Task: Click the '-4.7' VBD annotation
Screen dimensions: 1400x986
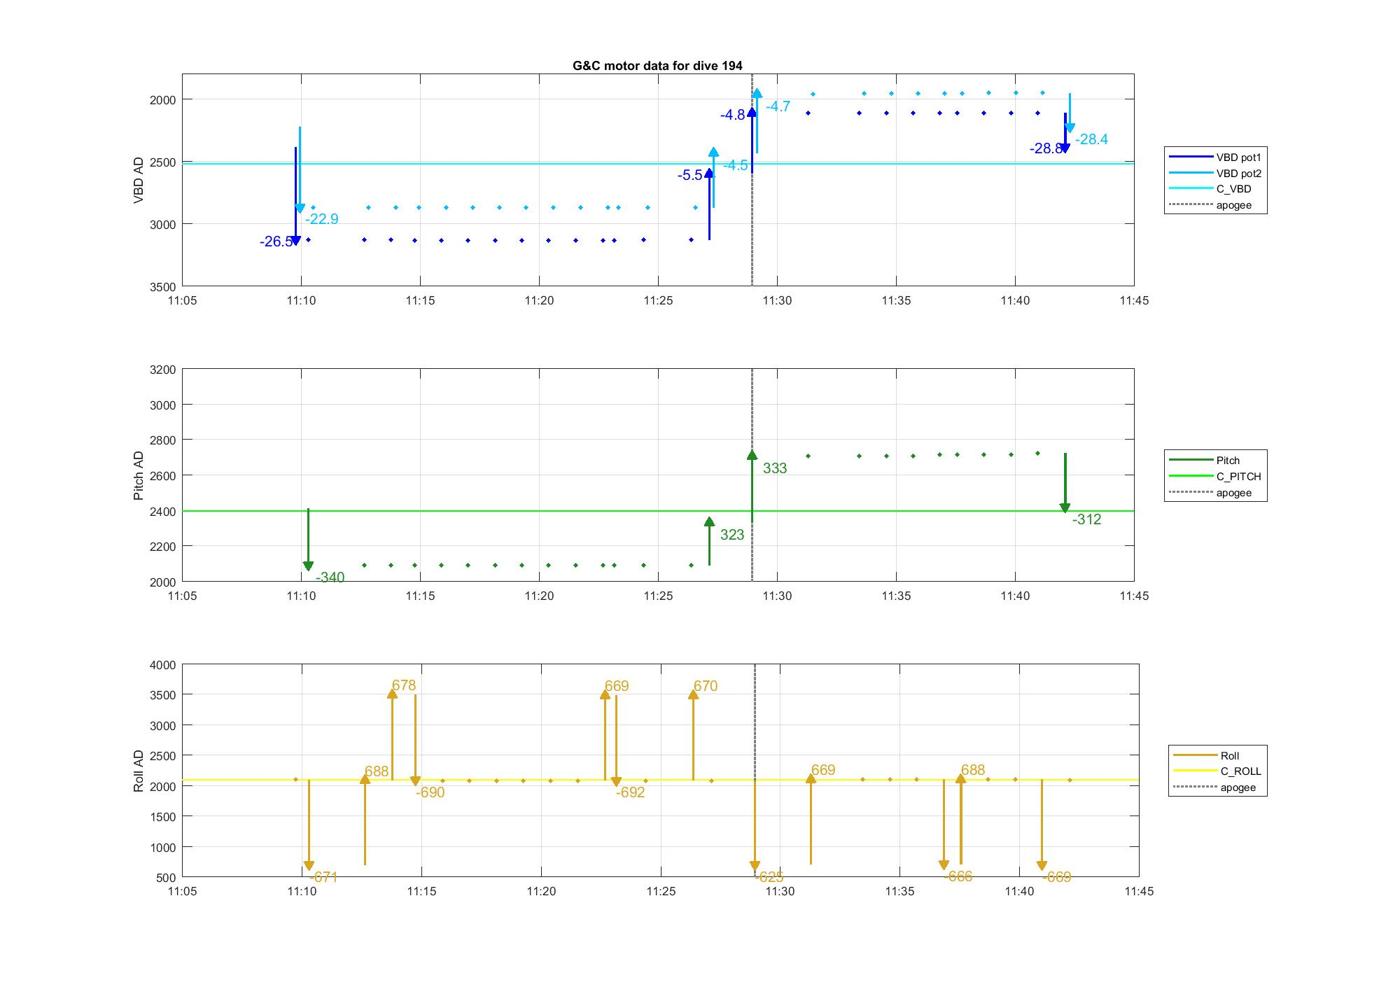Action: [778, 106]
